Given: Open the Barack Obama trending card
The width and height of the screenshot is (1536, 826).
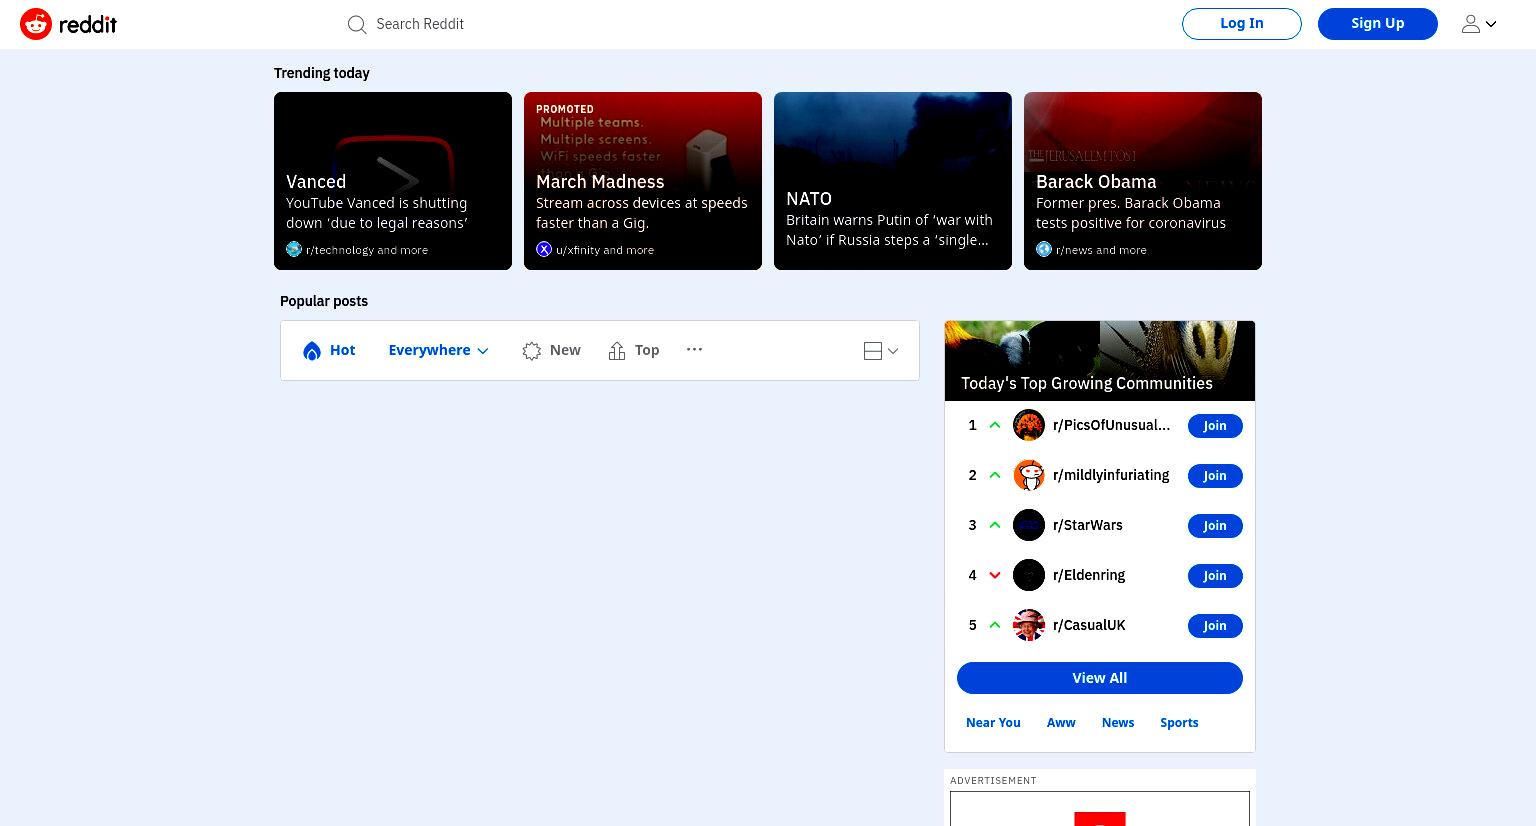Looking at the screenshot, I should coord(1143,181).
